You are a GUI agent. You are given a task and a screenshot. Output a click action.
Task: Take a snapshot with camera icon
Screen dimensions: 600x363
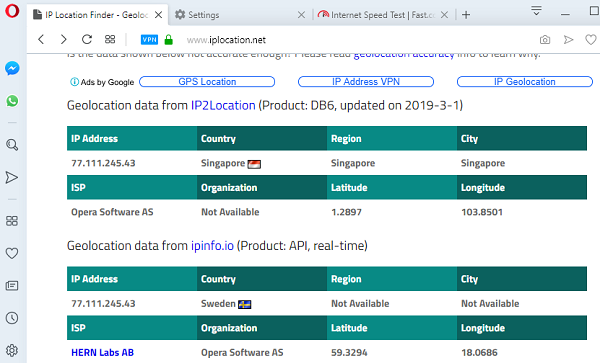point(545,40)
